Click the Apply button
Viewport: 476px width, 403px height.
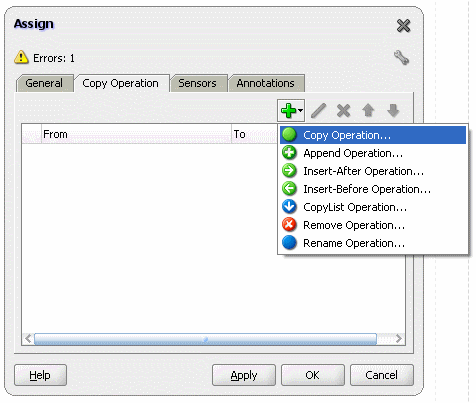pyautogui.click(x=244, y=375)
